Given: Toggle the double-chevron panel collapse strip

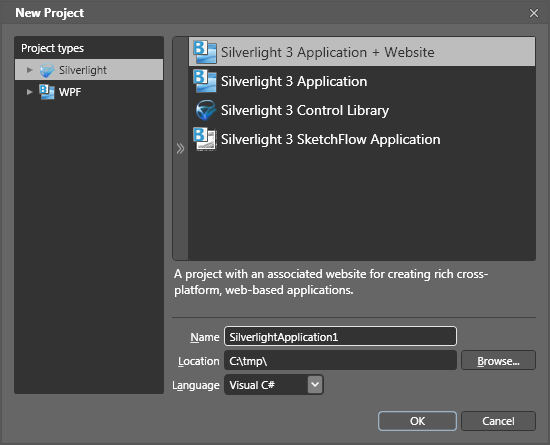Looking at the screenshot, I should 180,148.
